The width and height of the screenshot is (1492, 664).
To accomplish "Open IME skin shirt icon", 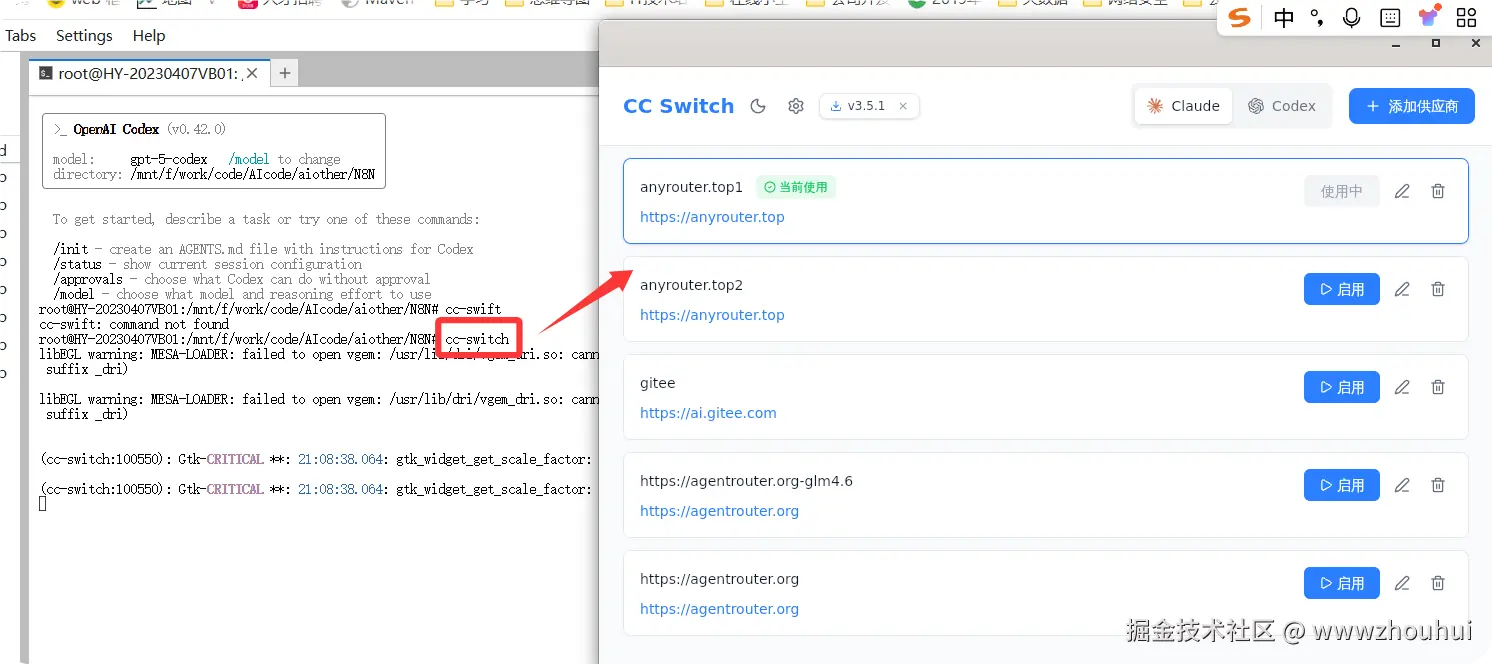I will (1429, 17).
